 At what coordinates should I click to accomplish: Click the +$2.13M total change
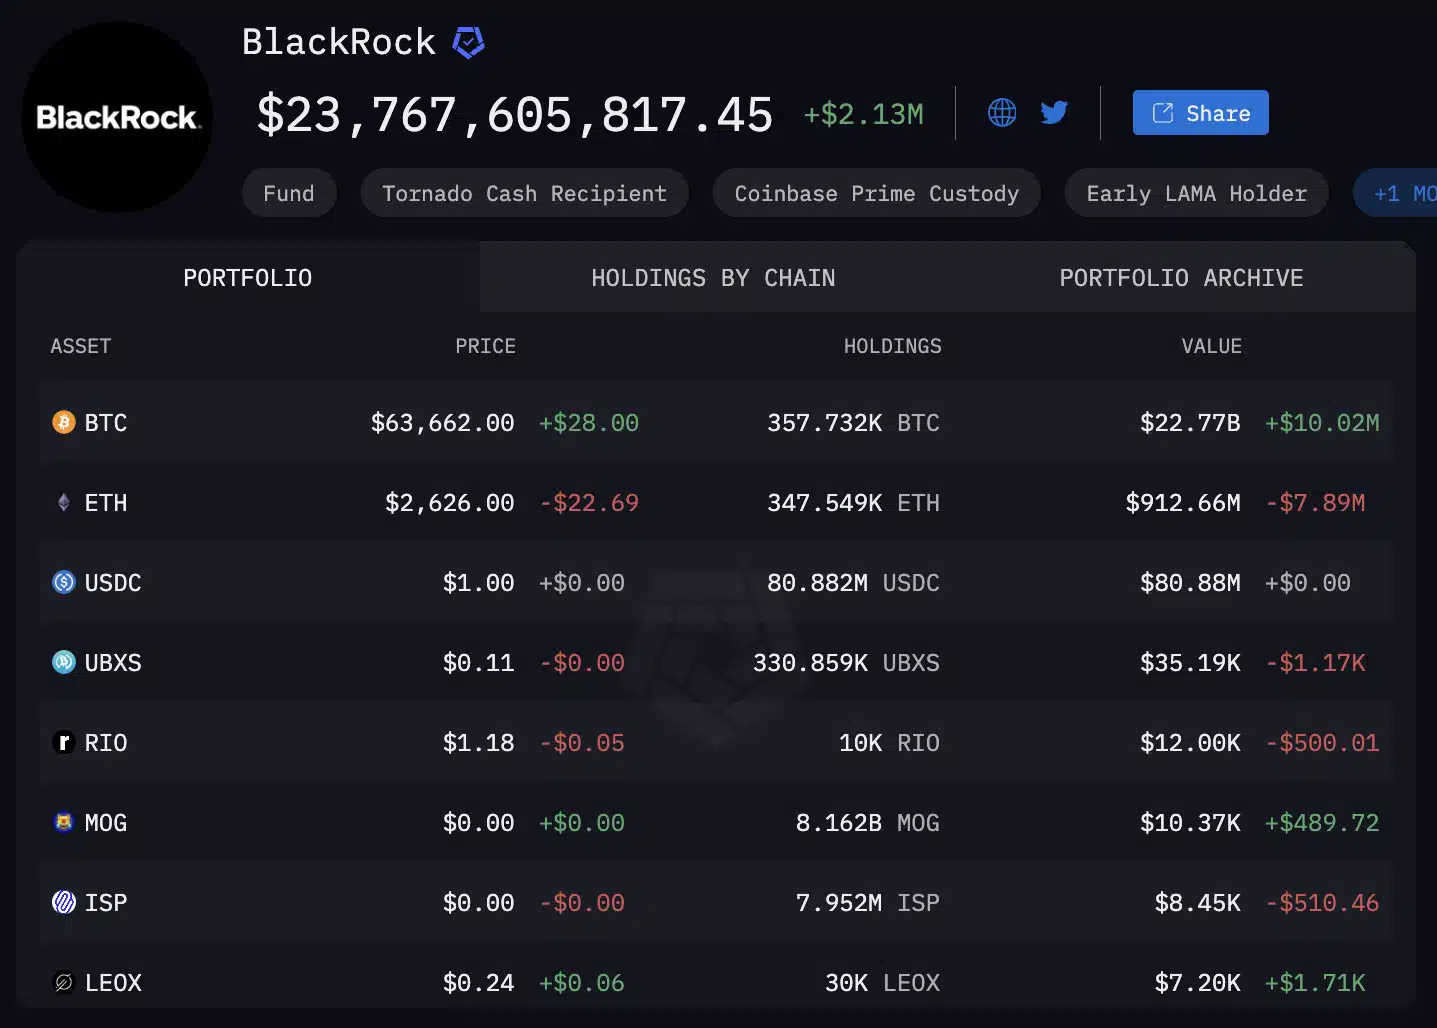coord(864,114)
